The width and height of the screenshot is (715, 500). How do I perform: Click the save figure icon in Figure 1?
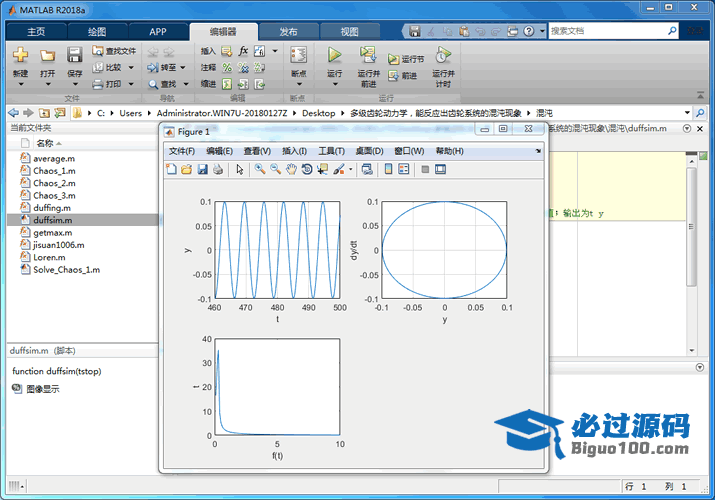tap(202, 170)
